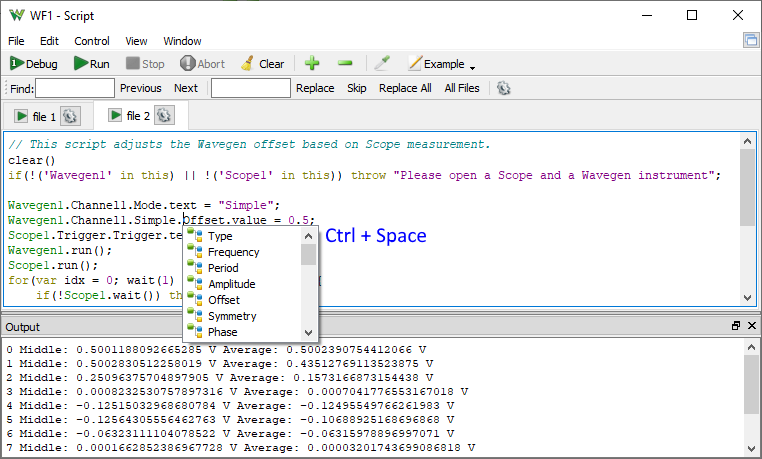Open the Example dropdown menu
Image resolution: width=762 pixels, height=459 pixels.
[x=441, y=64]
